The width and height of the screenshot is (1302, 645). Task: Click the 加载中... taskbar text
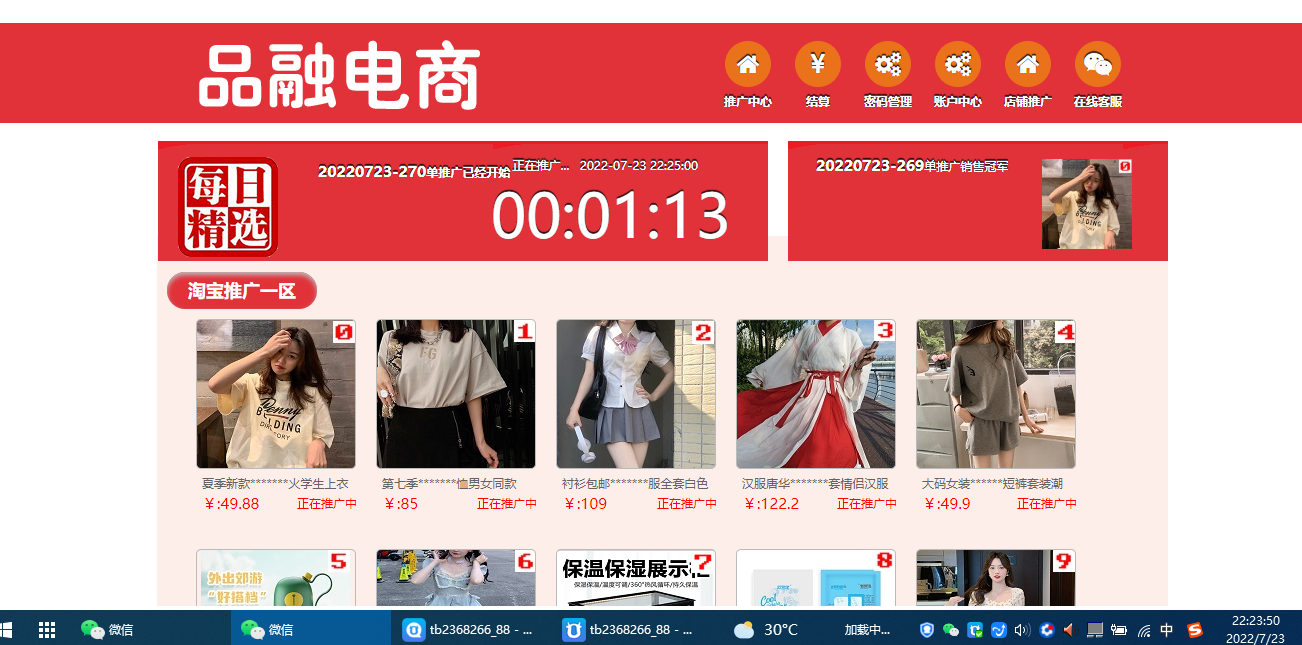[x=867, y=630]
